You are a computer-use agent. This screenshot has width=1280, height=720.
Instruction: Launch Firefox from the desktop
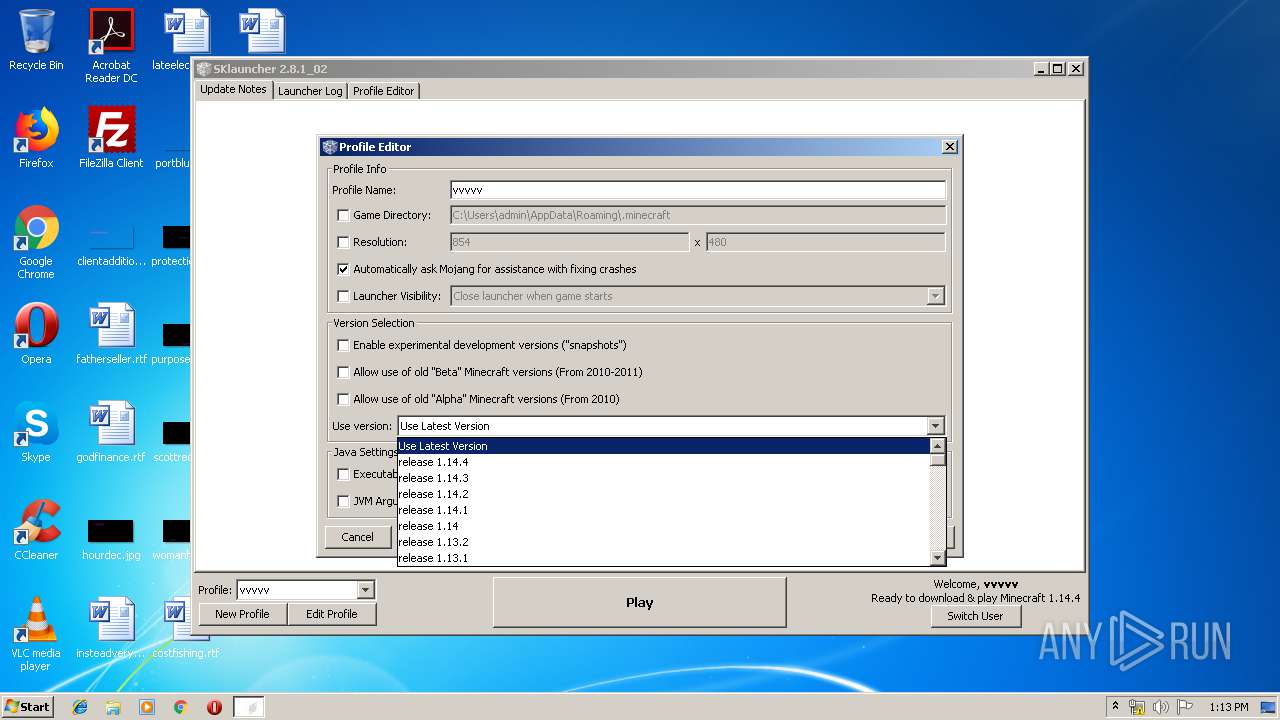tap(36, 138)
